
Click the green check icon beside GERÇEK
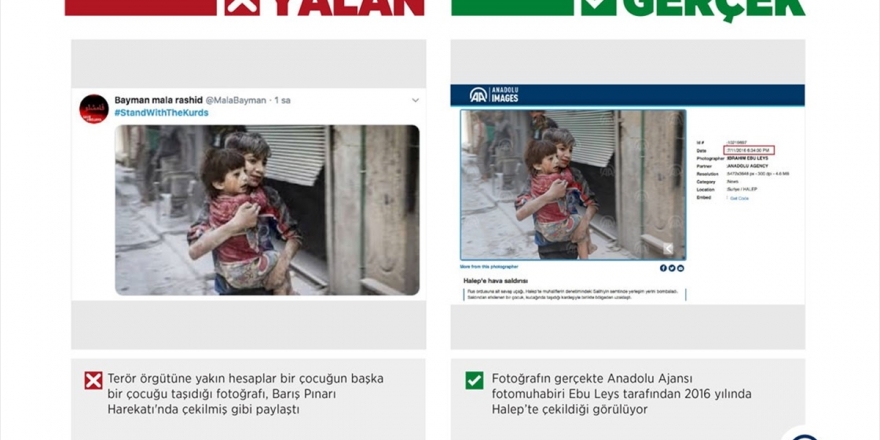coord(599,7)
